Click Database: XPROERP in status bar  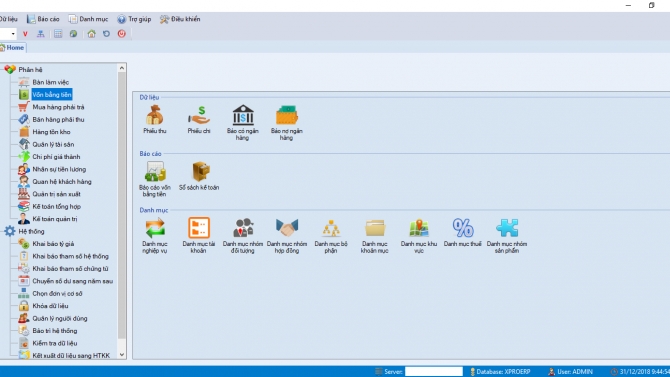[500, 371]
